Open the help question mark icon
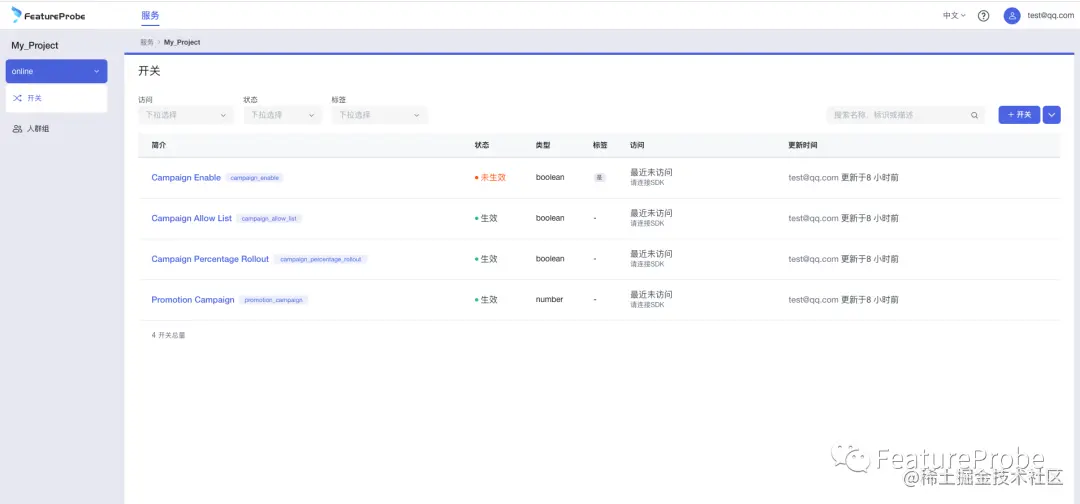1080x504 pixels. 984,16
